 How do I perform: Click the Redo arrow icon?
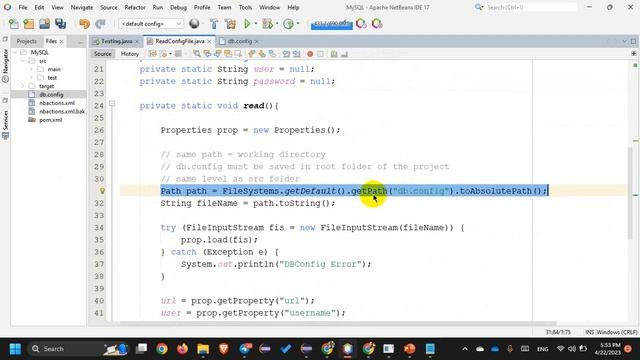tap(100, 24)
